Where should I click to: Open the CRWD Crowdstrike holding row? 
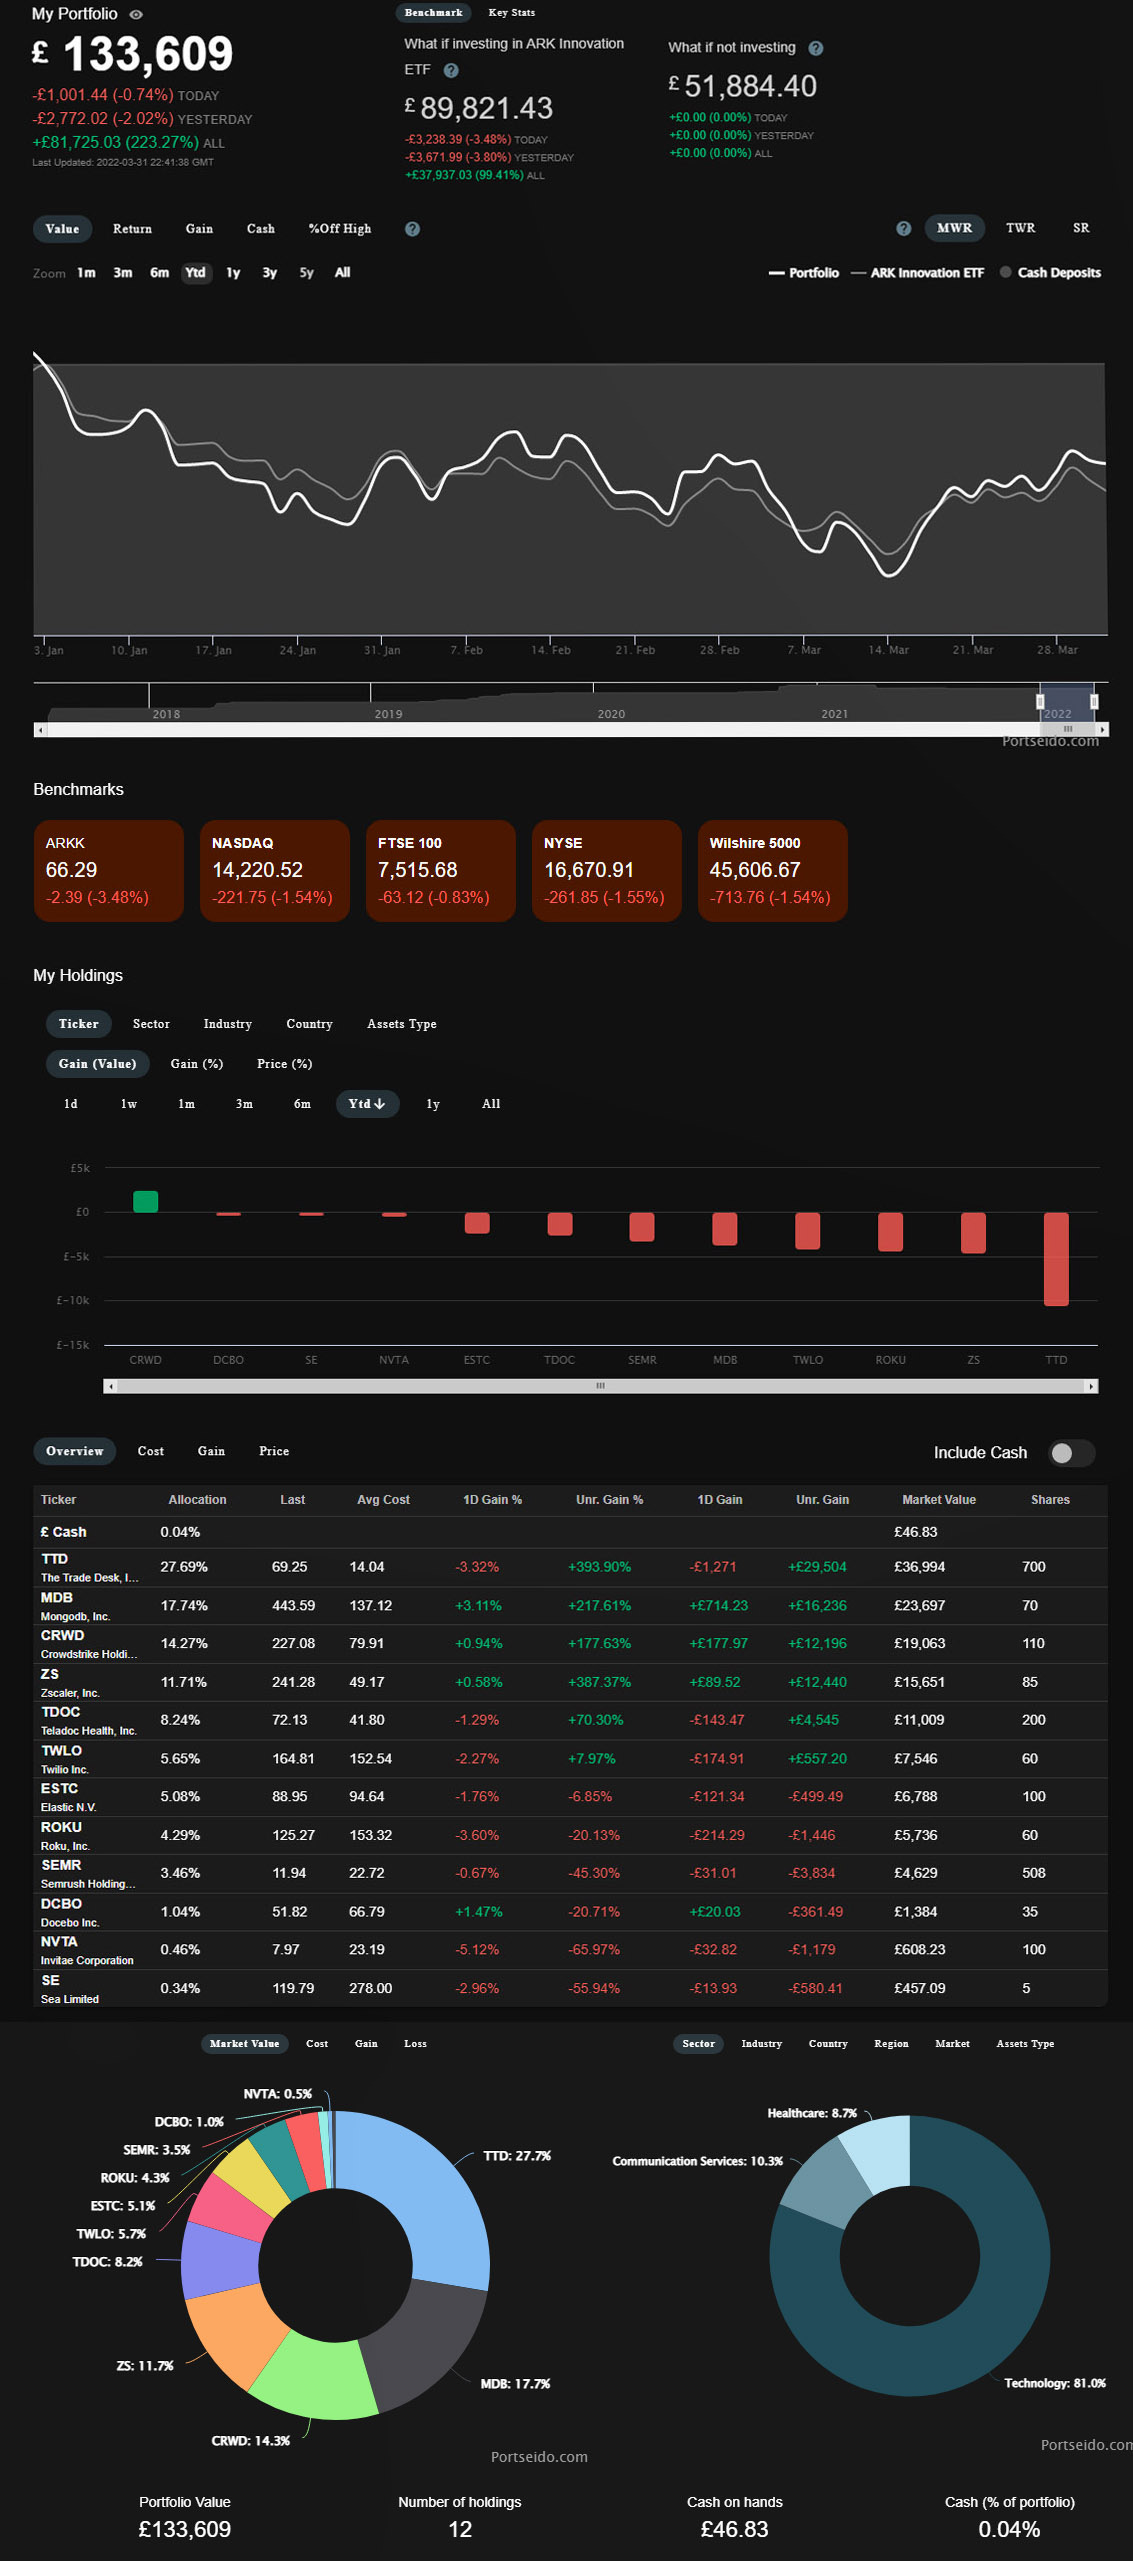click(570, 1644)
